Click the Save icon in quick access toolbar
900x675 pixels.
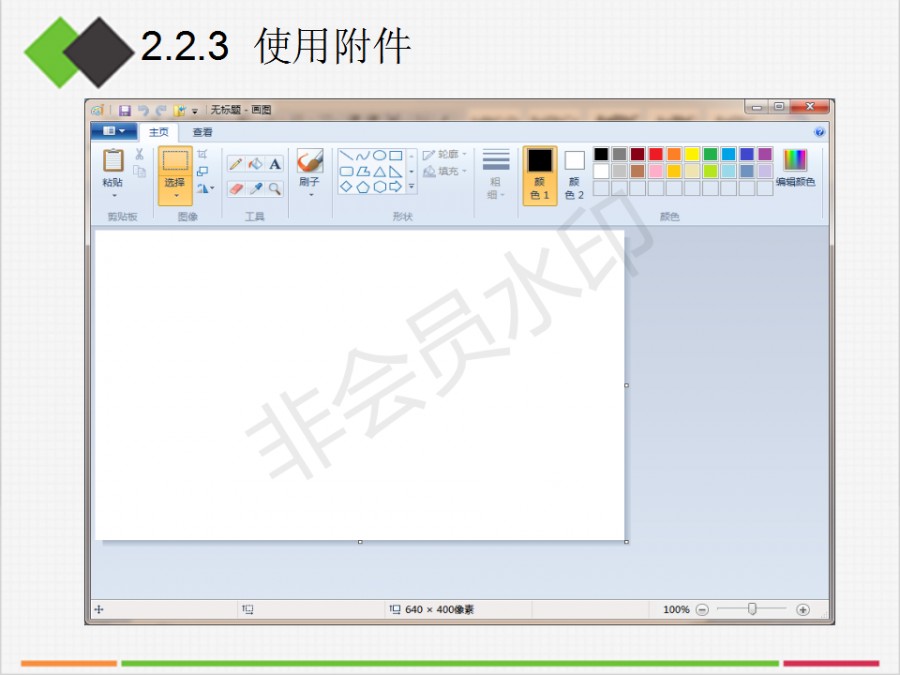[x=125, y=110]
